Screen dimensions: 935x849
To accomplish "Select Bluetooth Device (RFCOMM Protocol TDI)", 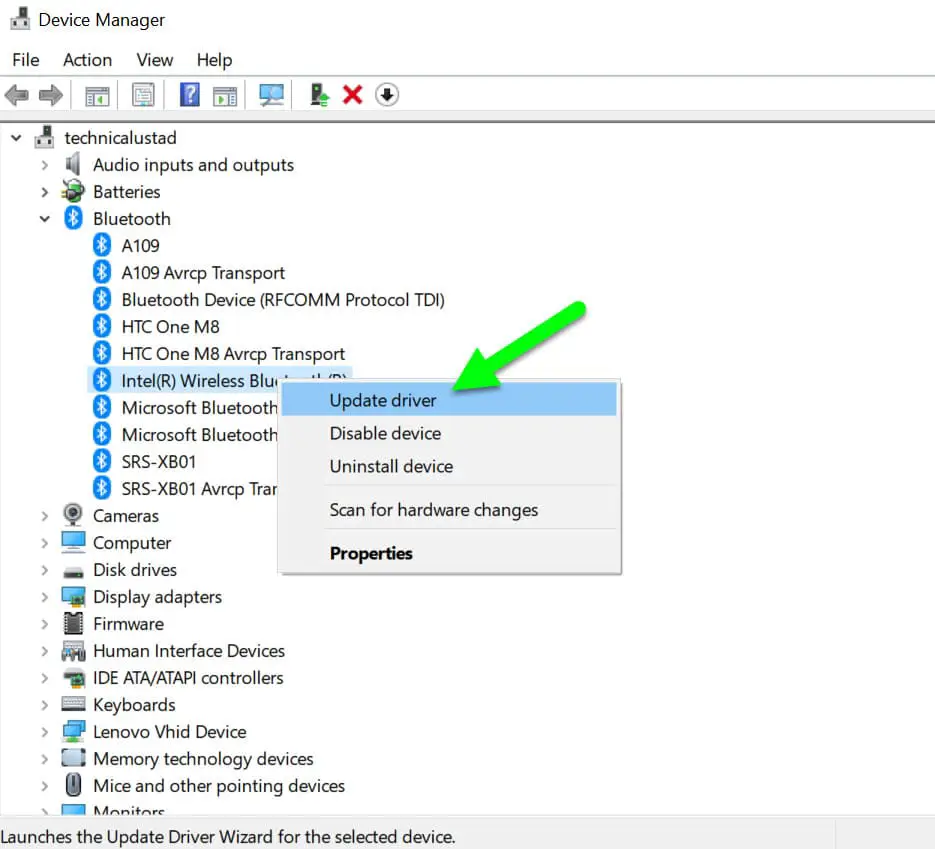I will [283, 300].
